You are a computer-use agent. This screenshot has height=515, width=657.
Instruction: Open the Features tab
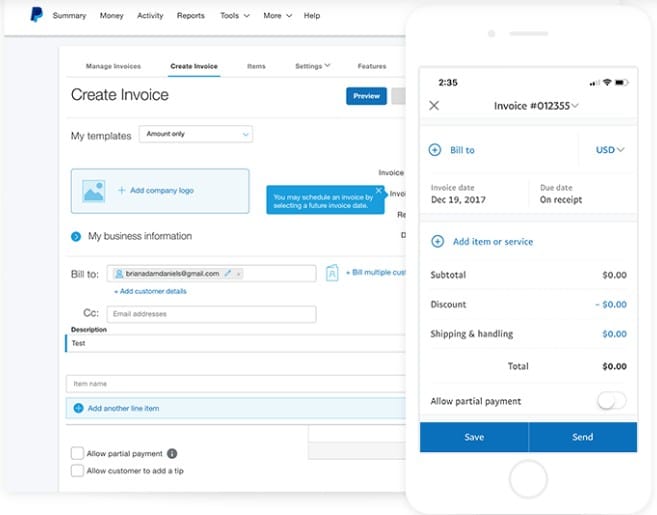coord(372,66)
